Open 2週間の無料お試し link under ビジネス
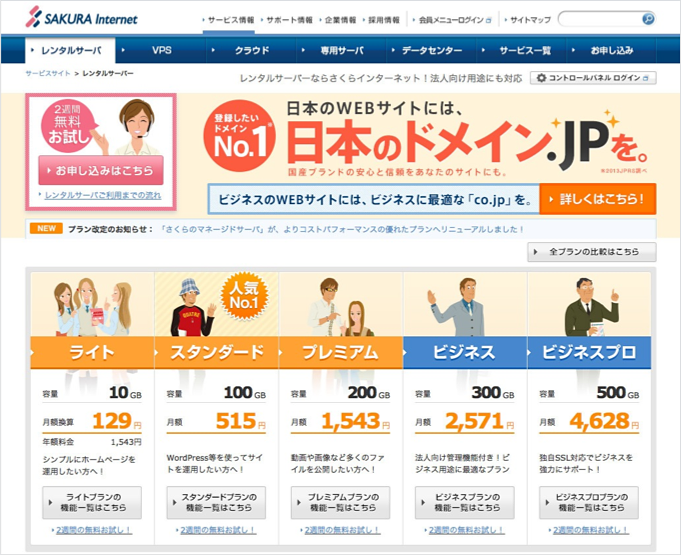The width and height of the screenshot is (681, 555). click(x=466, y=530)
